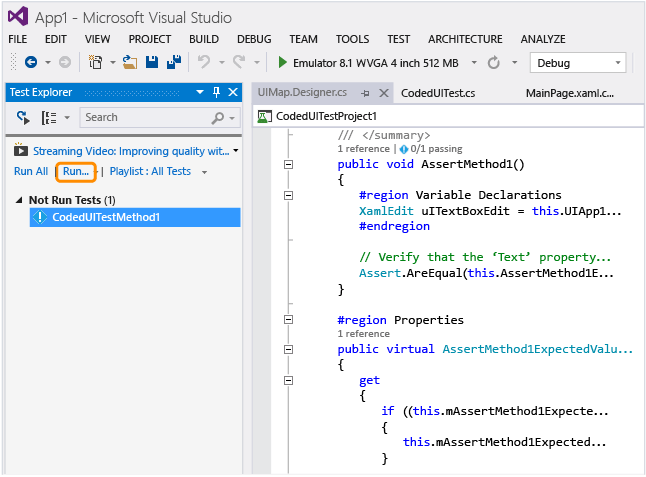Open the TEAM menu
The image size is (646, 477).
(x=303, y=39)
